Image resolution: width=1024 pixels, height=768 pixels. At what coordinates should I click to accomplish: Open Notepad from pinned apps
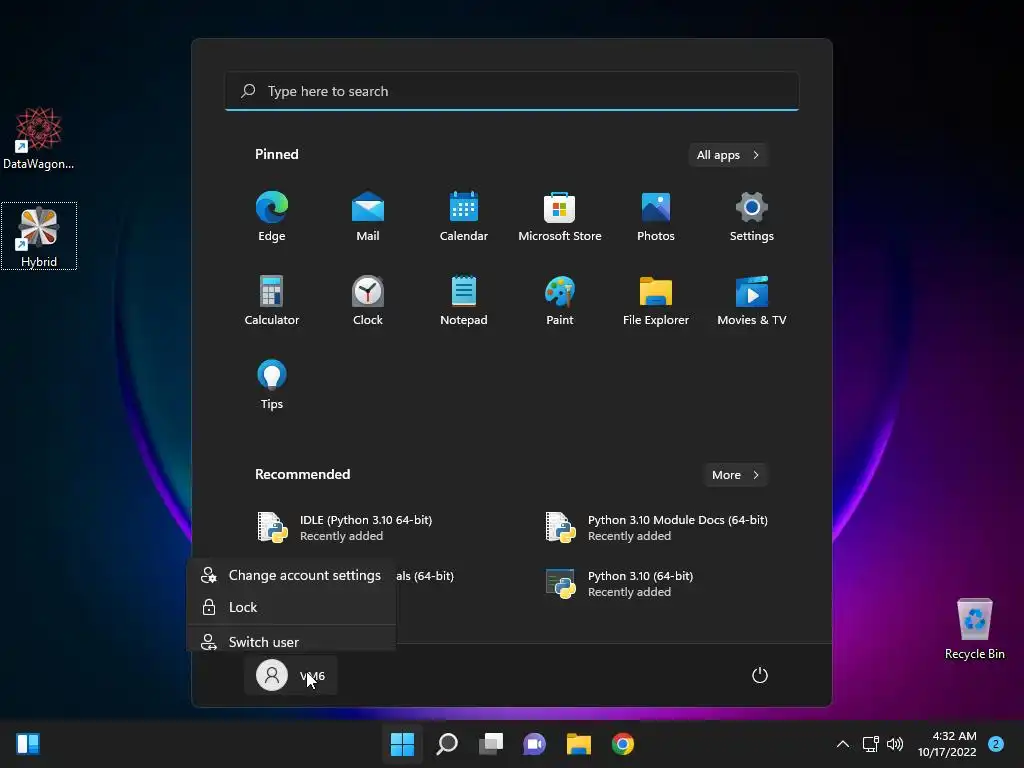464,300
